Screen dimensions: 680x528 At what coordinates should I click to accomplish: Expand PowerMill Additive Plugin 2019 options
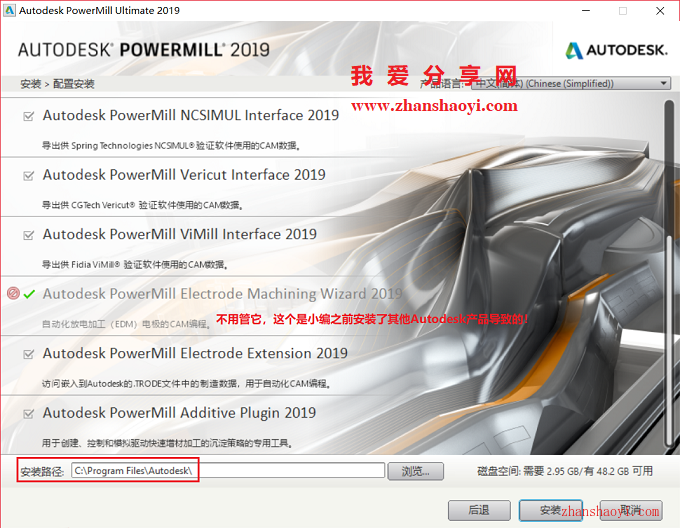[179, 413]
